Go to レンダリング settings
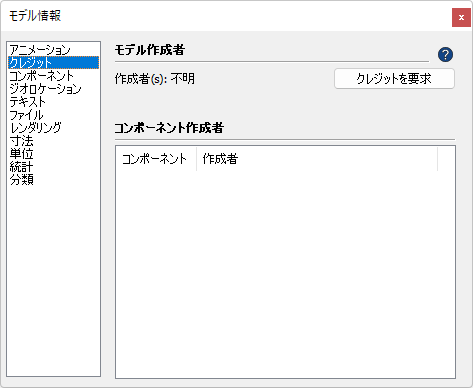 53,128
